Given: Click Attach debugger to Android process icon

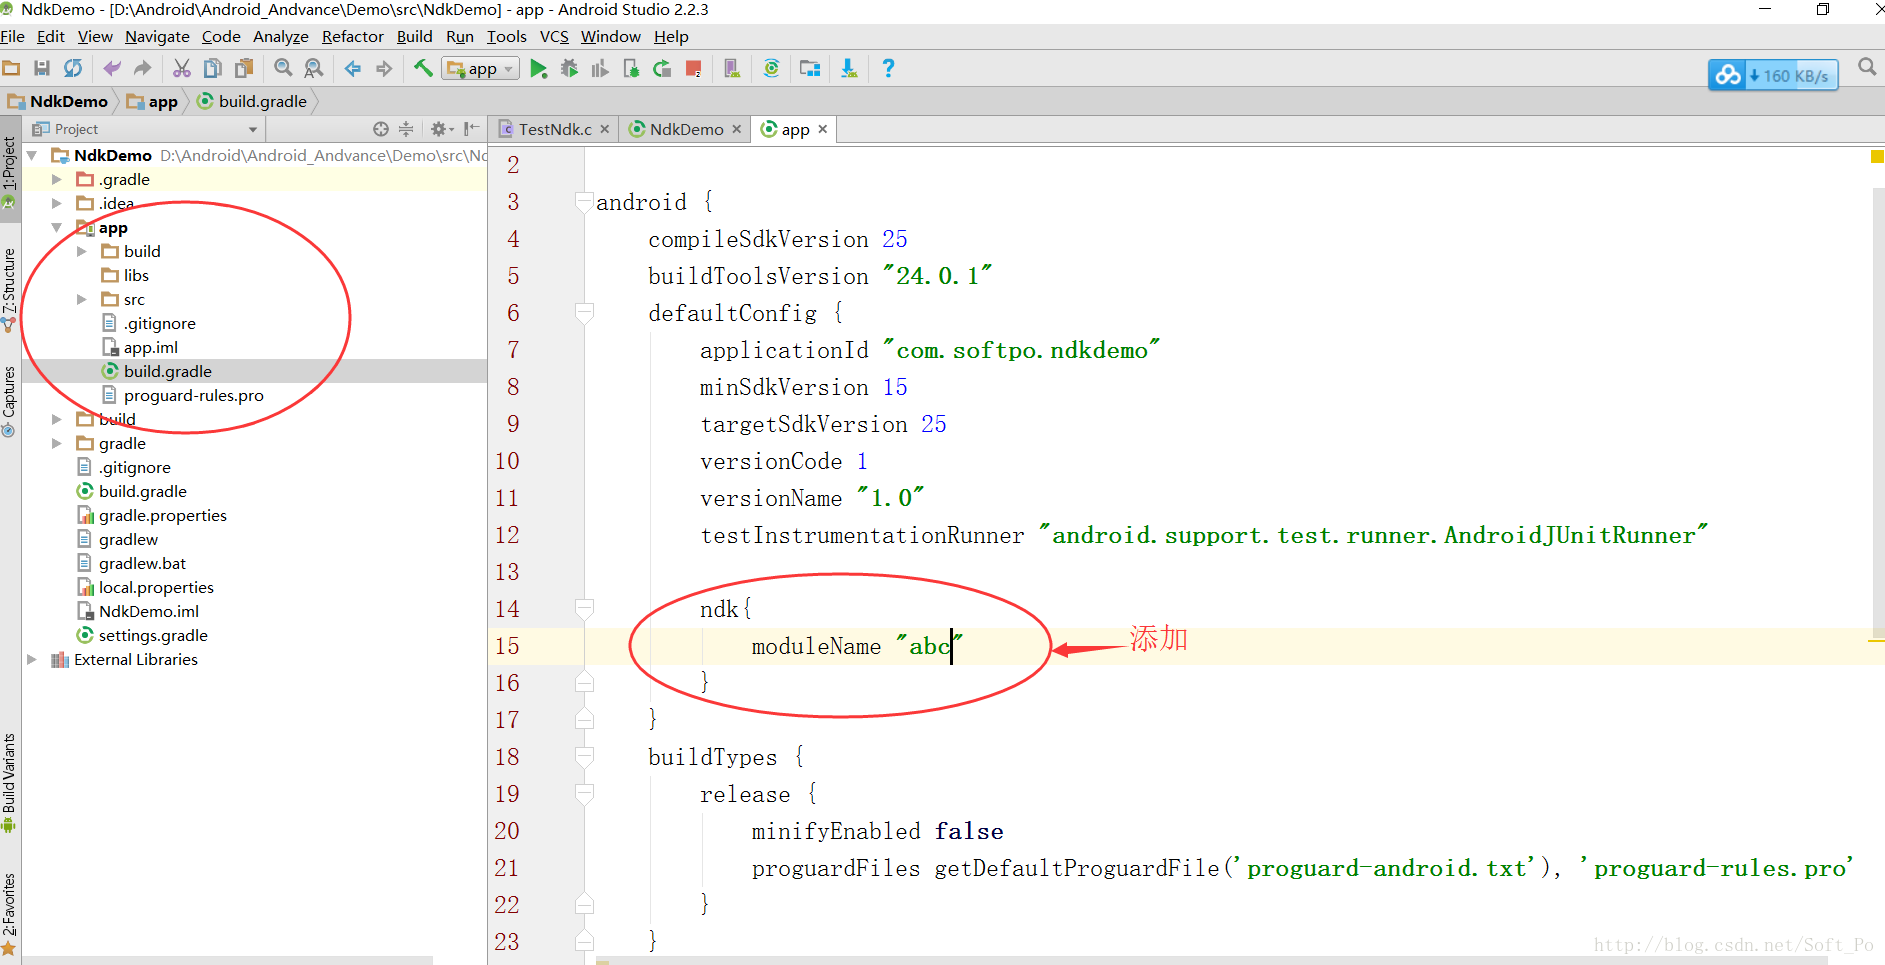Looking at the screenshot, I should 631,69.
